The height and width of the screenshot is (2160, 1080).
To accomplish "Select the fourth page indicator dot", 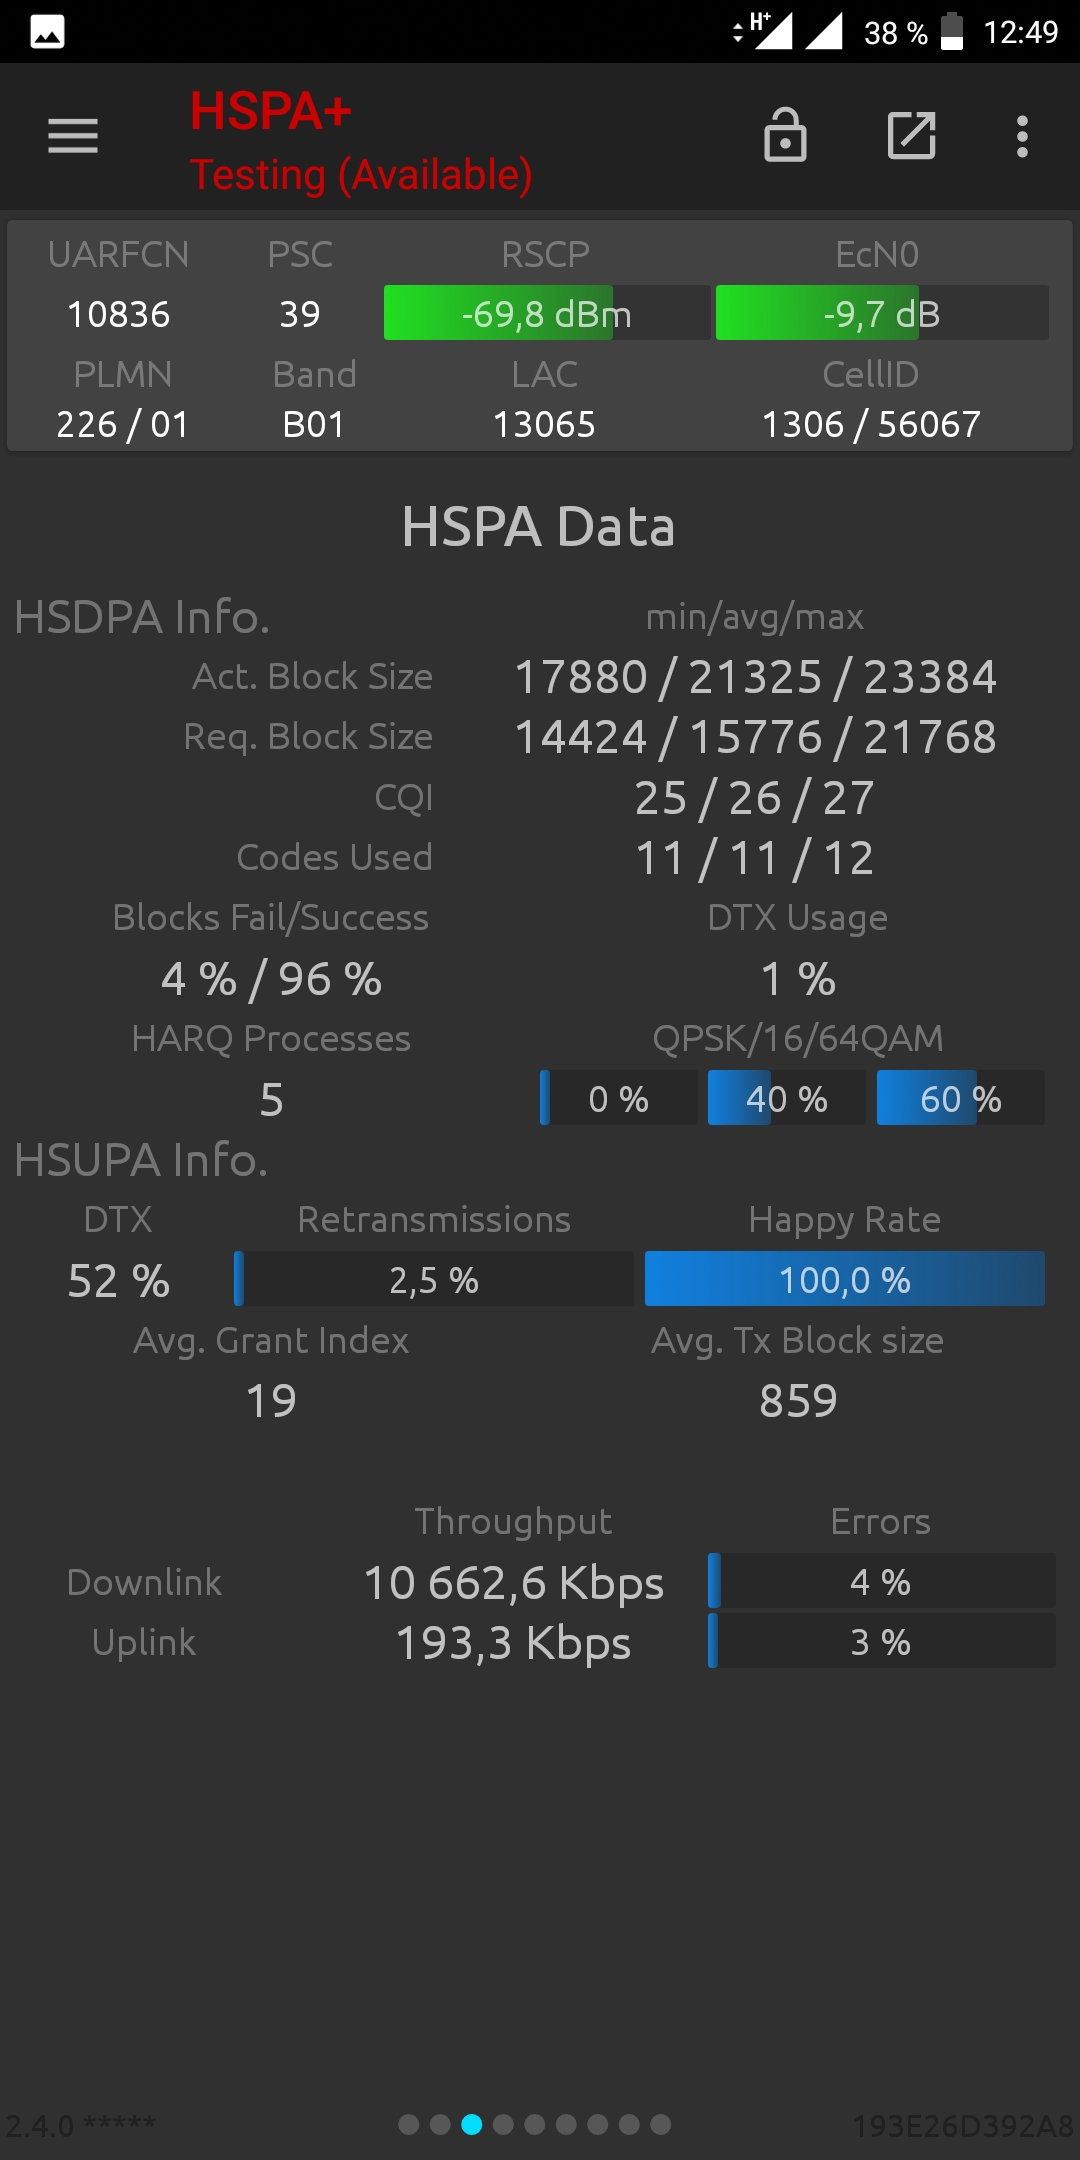I will [503, 2124].
